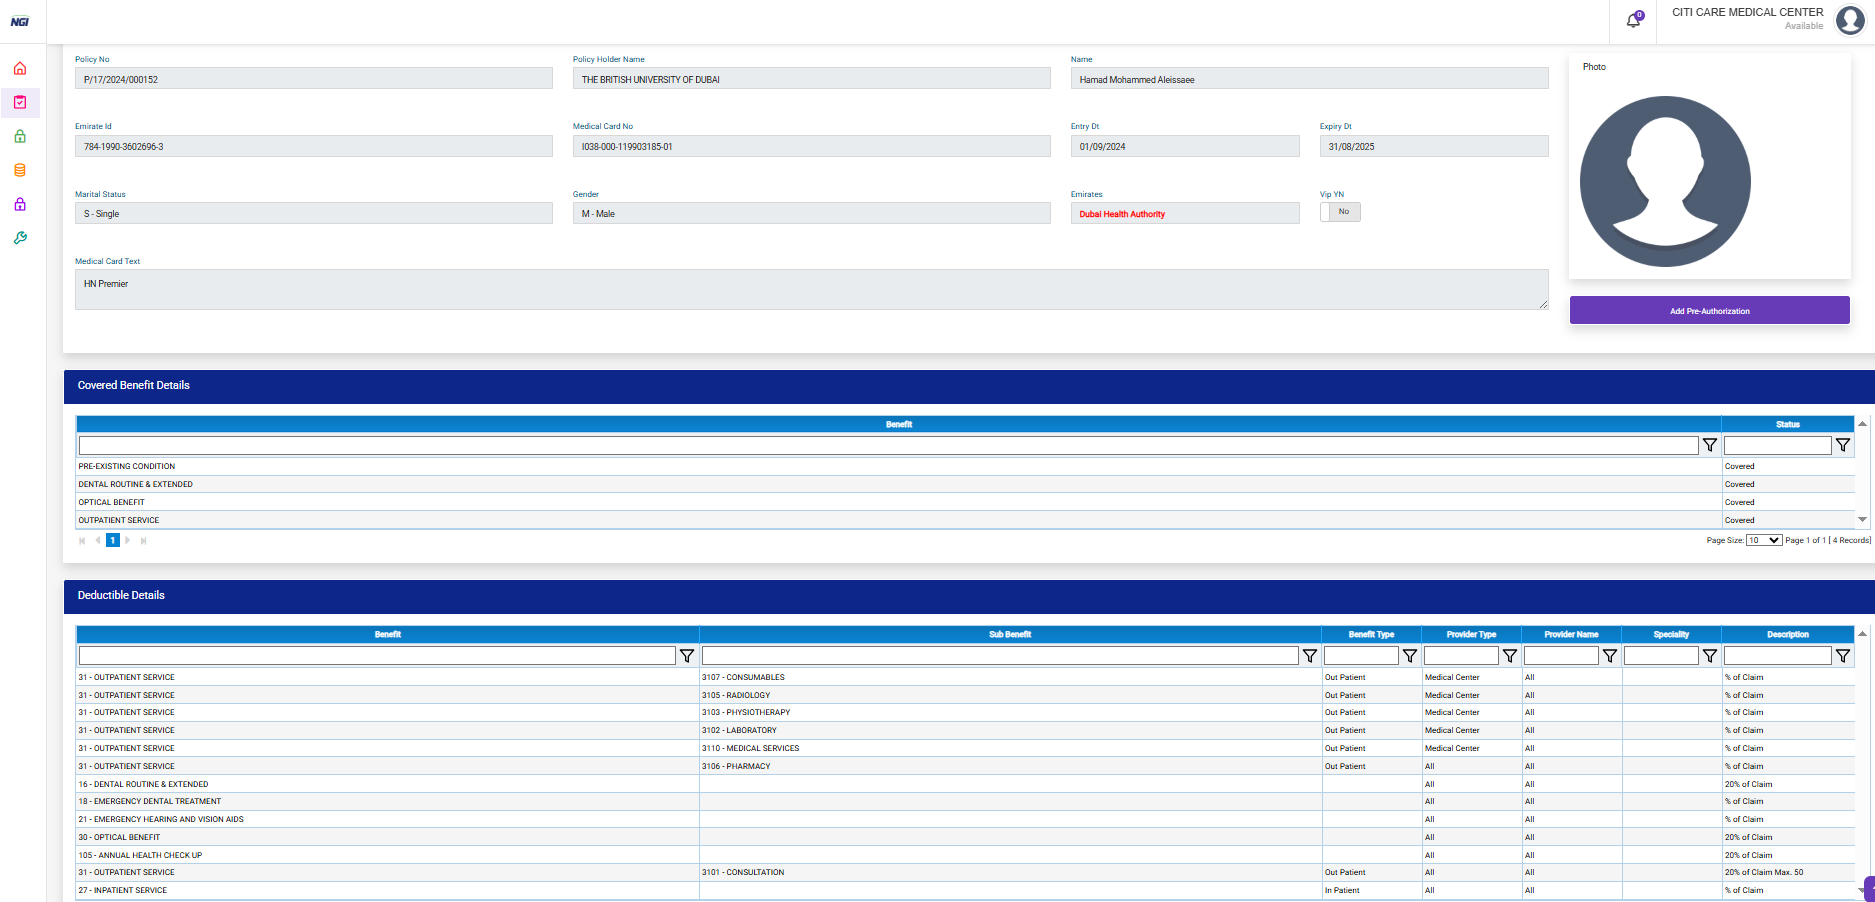Screen dimensions: 1875x902
Task: Click filter icon for Sub Benefit column
Action: 1310,656
